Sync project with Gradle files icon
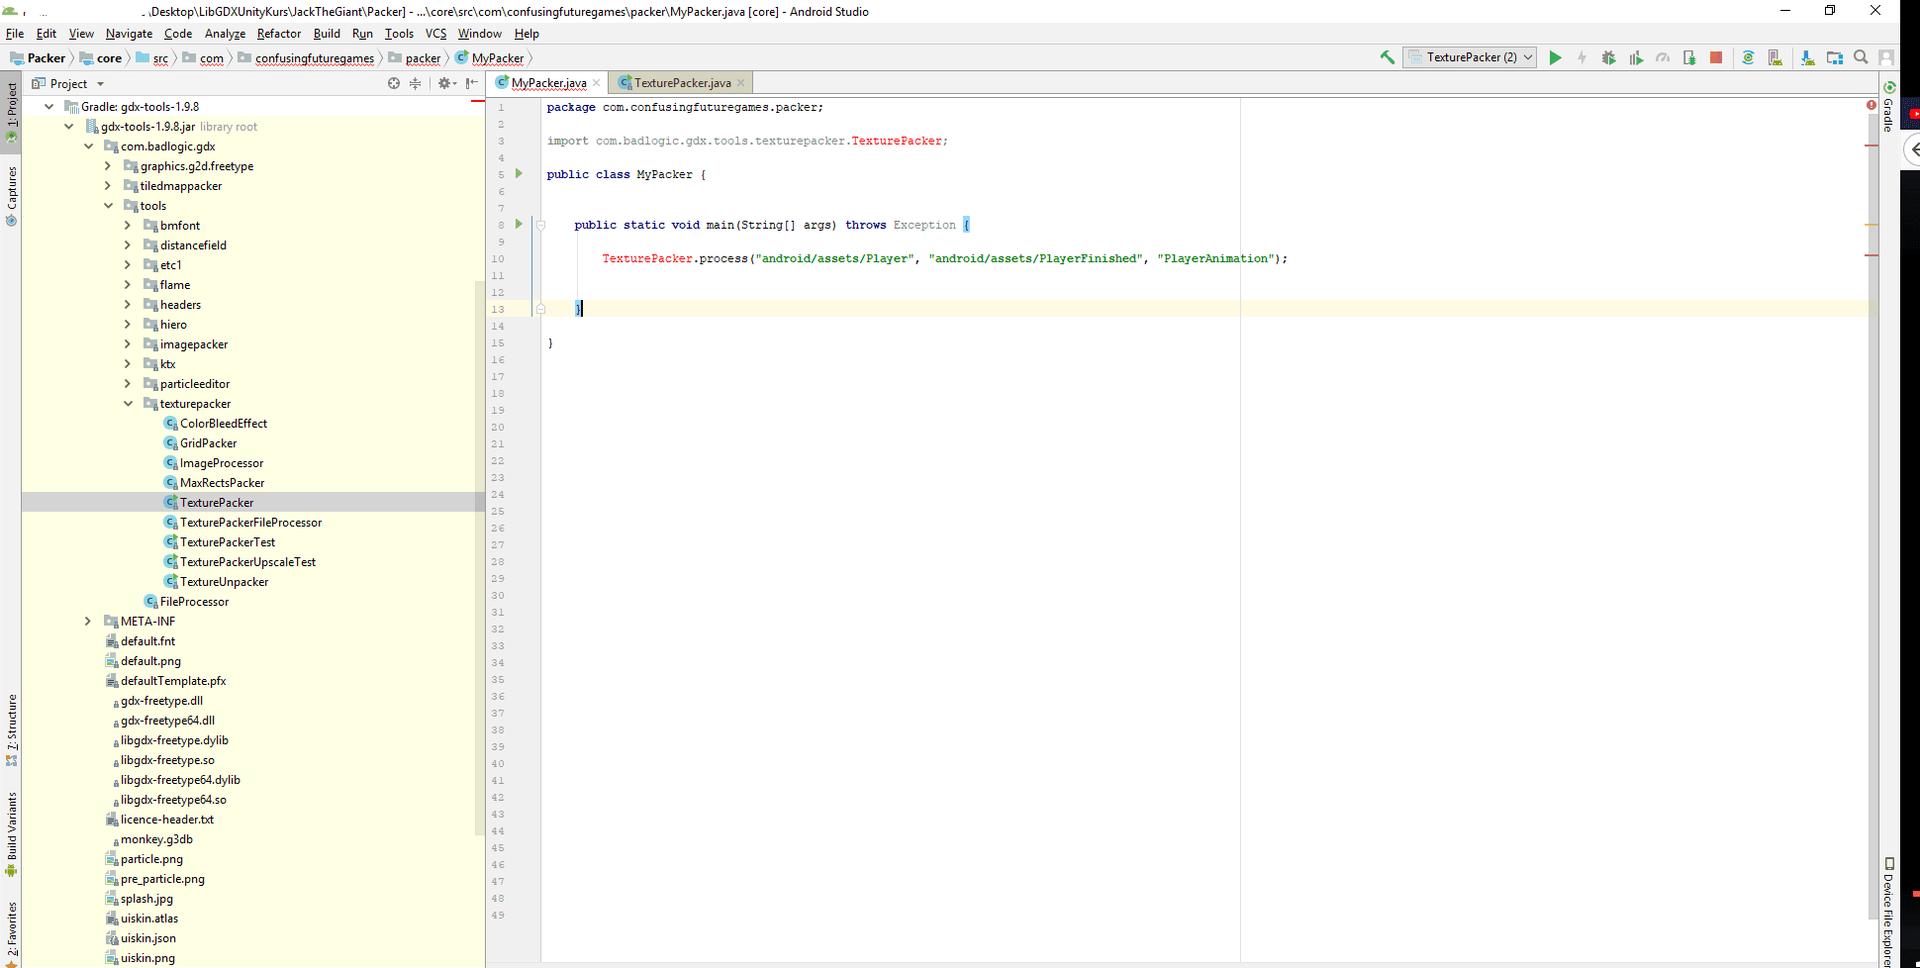Viewport: 1920px width, 968px height. (1748, 58)
